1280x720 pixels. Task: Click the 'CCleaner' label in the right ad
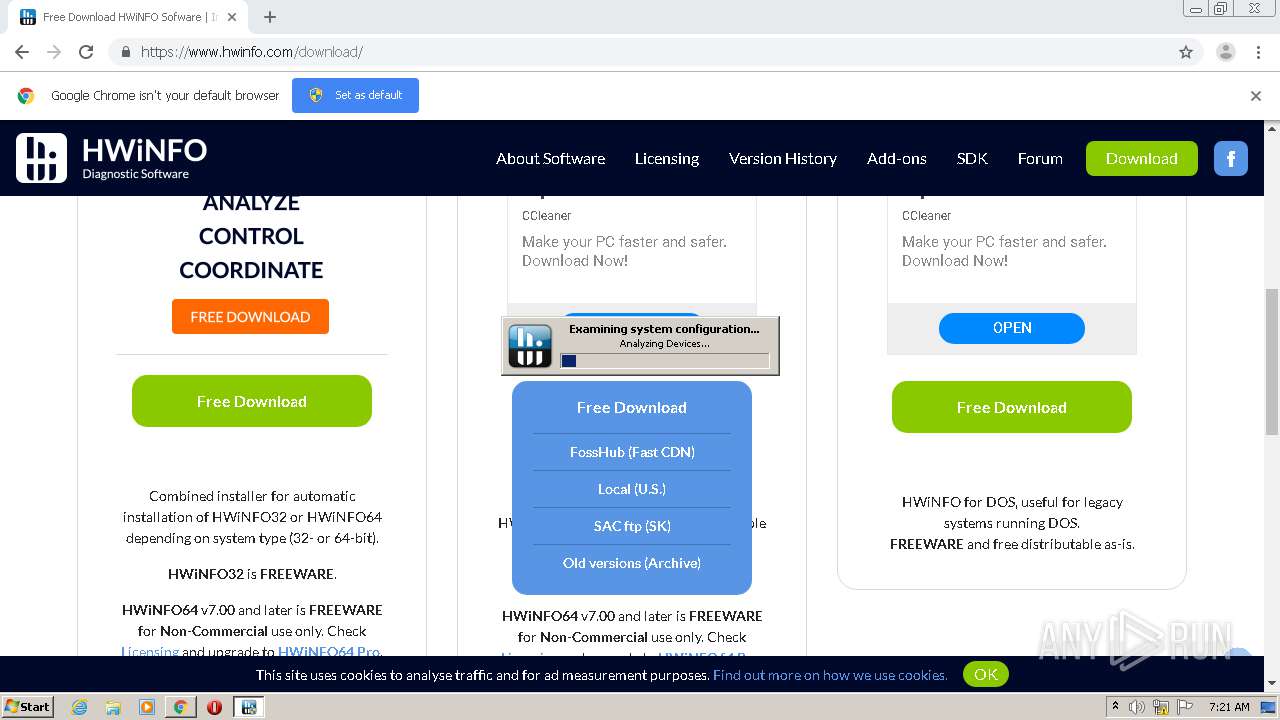[x=927, y=215]
